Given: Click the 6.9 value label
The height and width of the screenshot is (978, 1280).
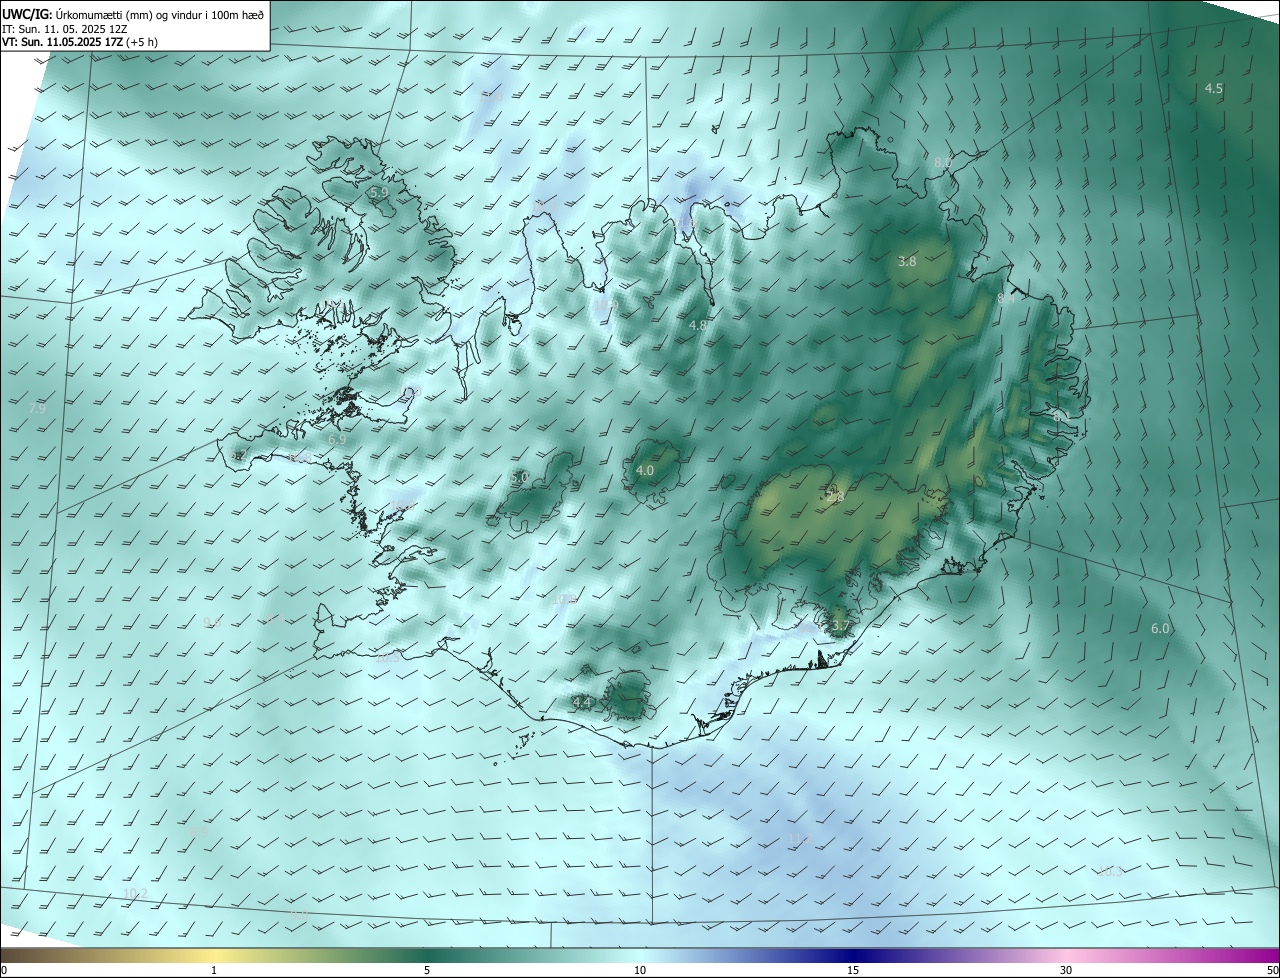Looking at the screenshot, I should coord(337,439).
